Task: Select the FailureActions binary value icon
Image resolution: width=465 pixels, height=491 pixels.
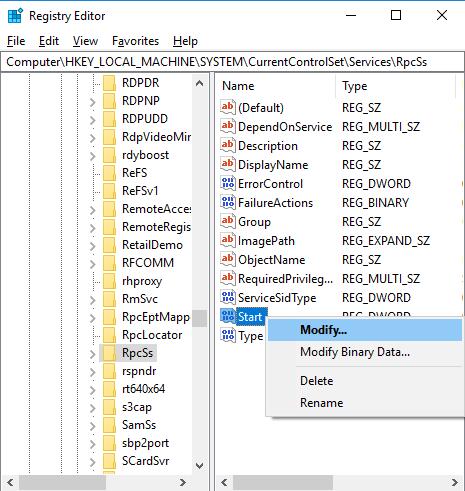Action: (x=228, y=202)
